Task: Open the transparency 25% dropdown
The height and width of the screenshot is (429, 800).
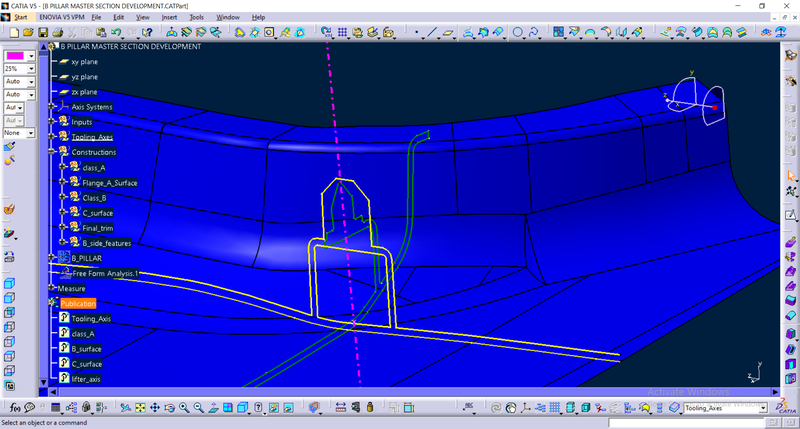Action: click(x=32, y=69)
